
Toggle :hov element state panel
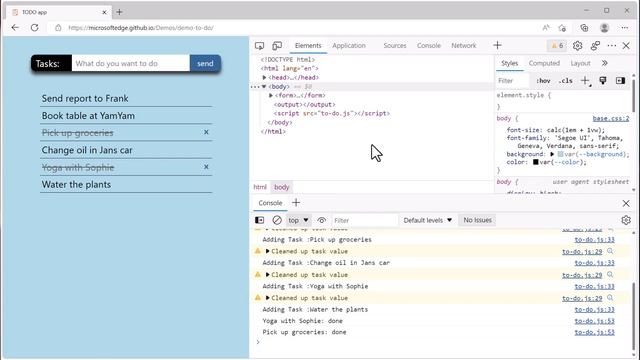click(x=543, y=81)
